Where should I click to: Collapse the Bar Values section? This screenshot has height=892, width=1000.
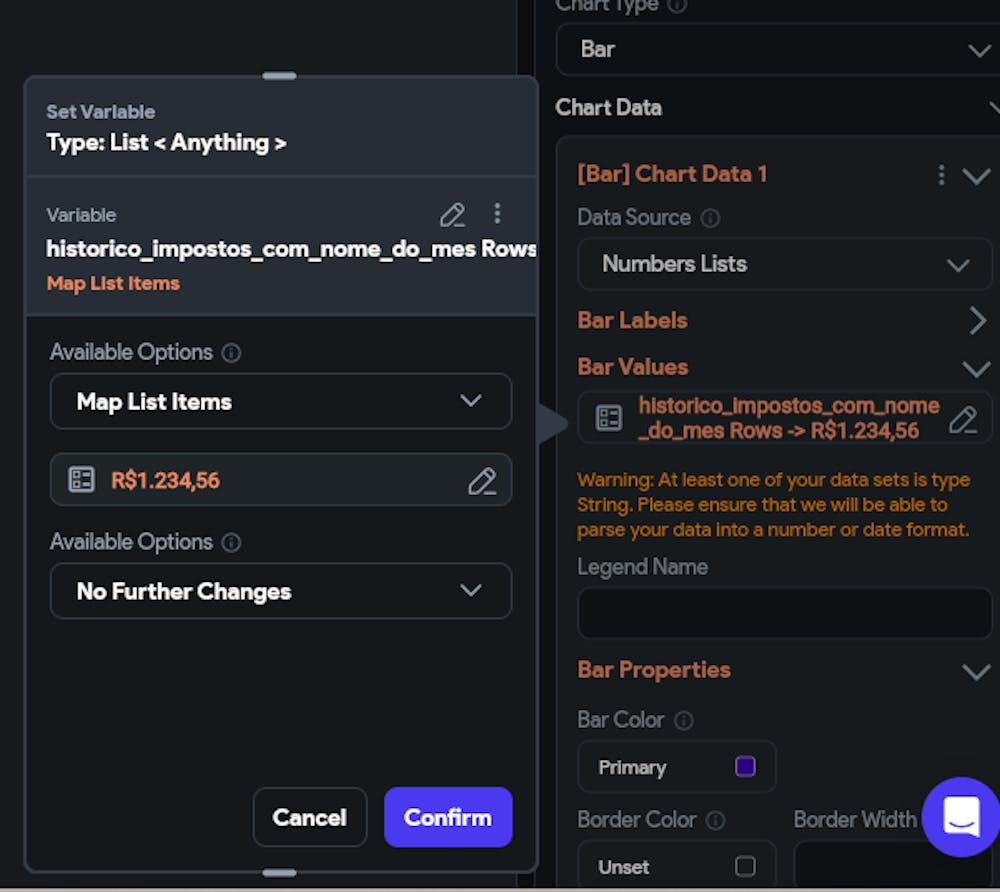pos(977,367)
